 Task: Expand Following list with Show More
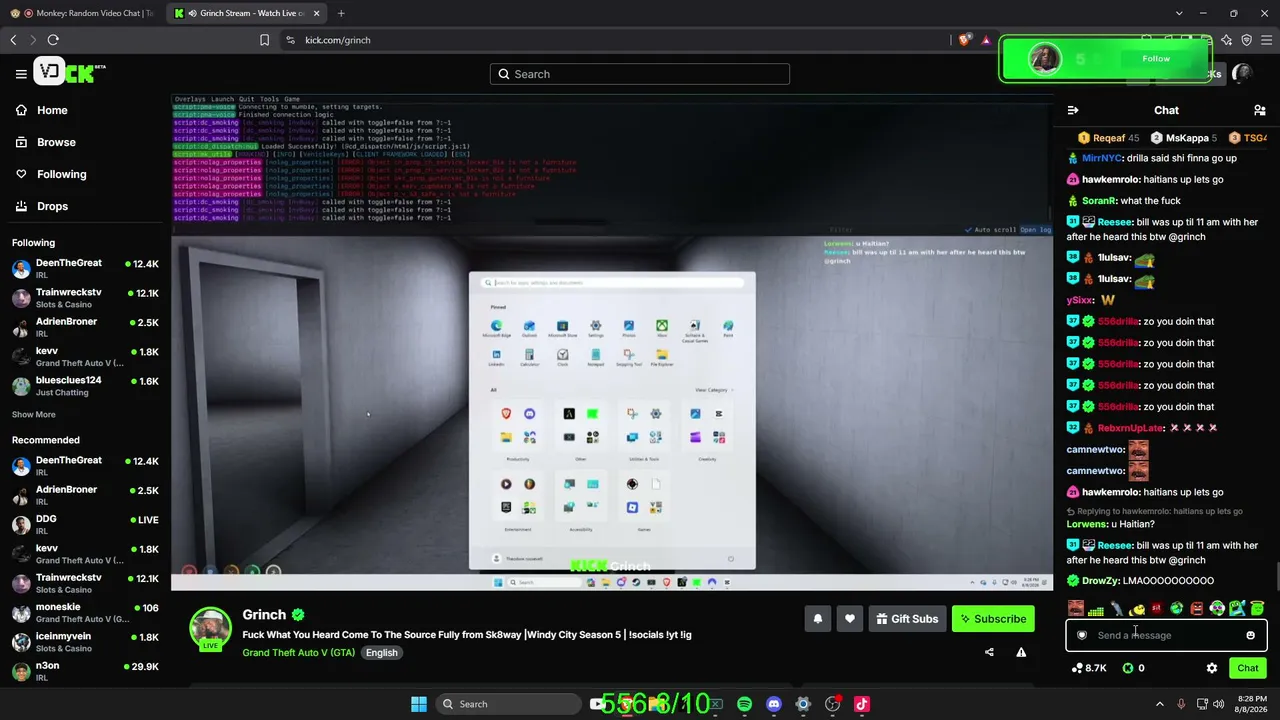pos(34,415)
